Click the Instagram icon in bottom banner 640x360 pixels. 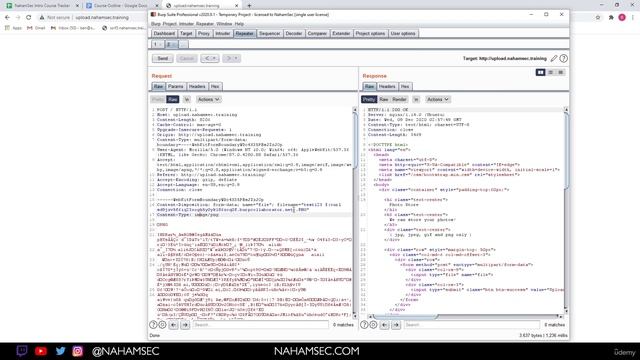point(78,351)
